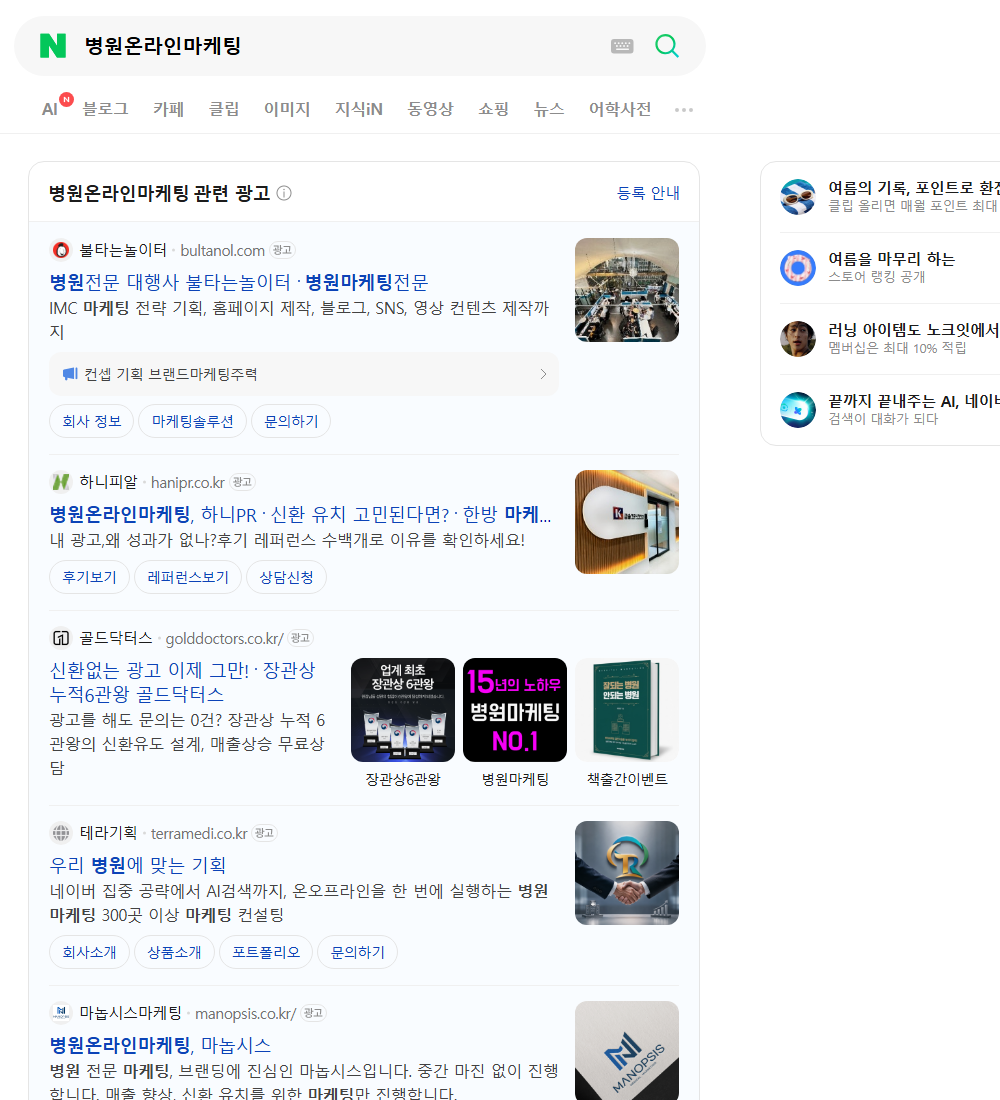Open the 불타는놀이터 office thumbnail
The image size is (1000, 1100).
tap(627, 290)
